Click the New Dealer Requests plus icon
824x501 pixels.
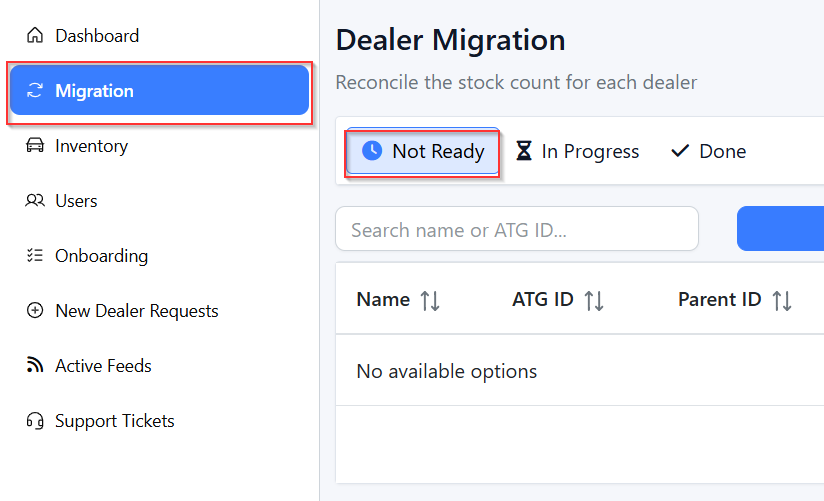tap(35, 311)
